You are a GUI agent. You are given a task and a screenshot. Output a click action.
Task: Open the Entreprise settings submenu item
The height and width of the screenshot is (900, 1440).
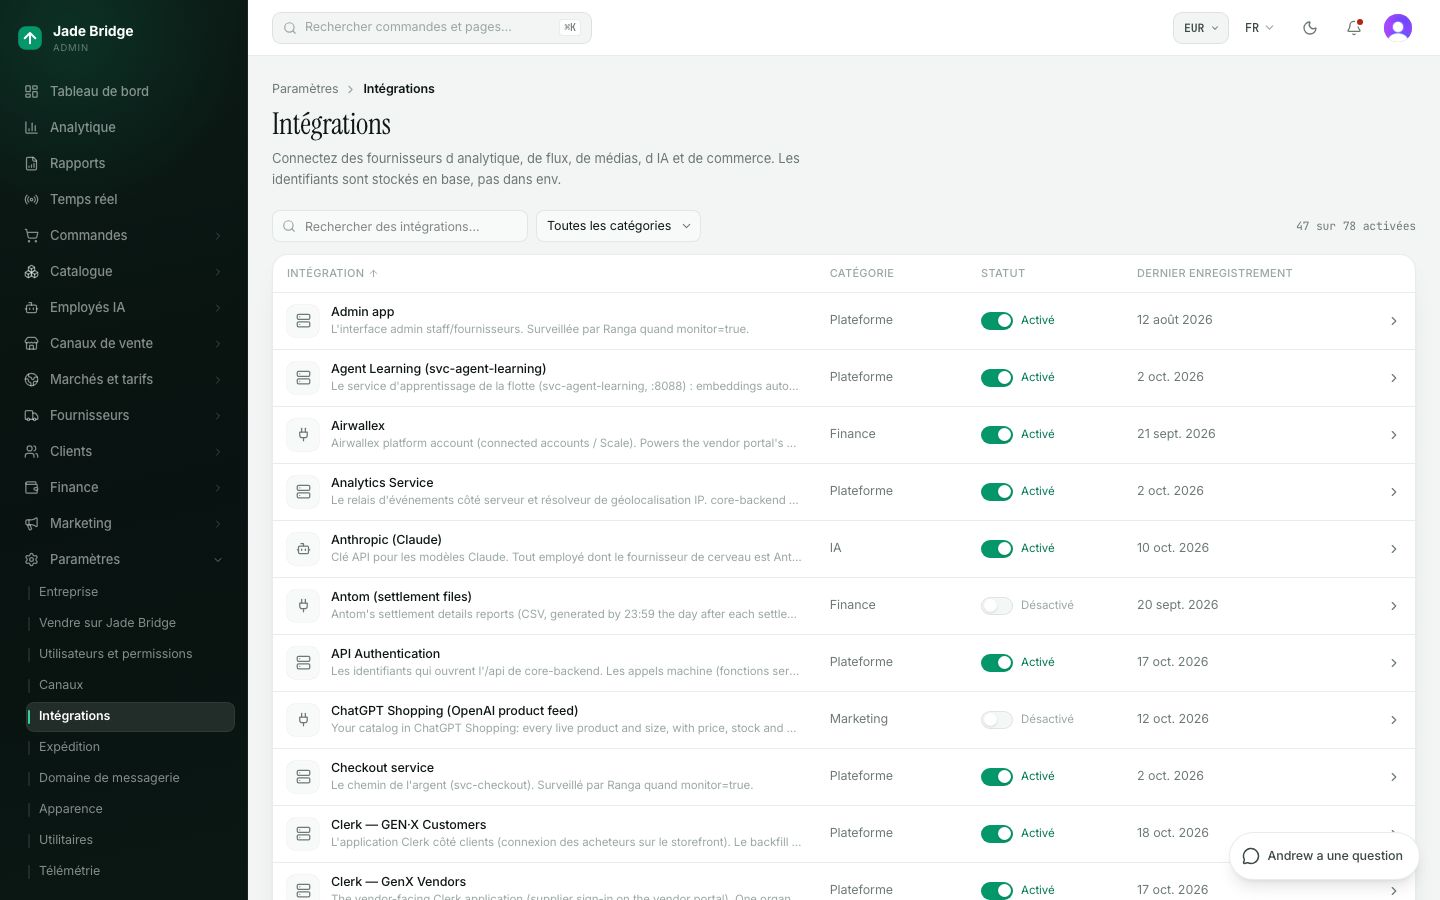[x=130, y=592]
